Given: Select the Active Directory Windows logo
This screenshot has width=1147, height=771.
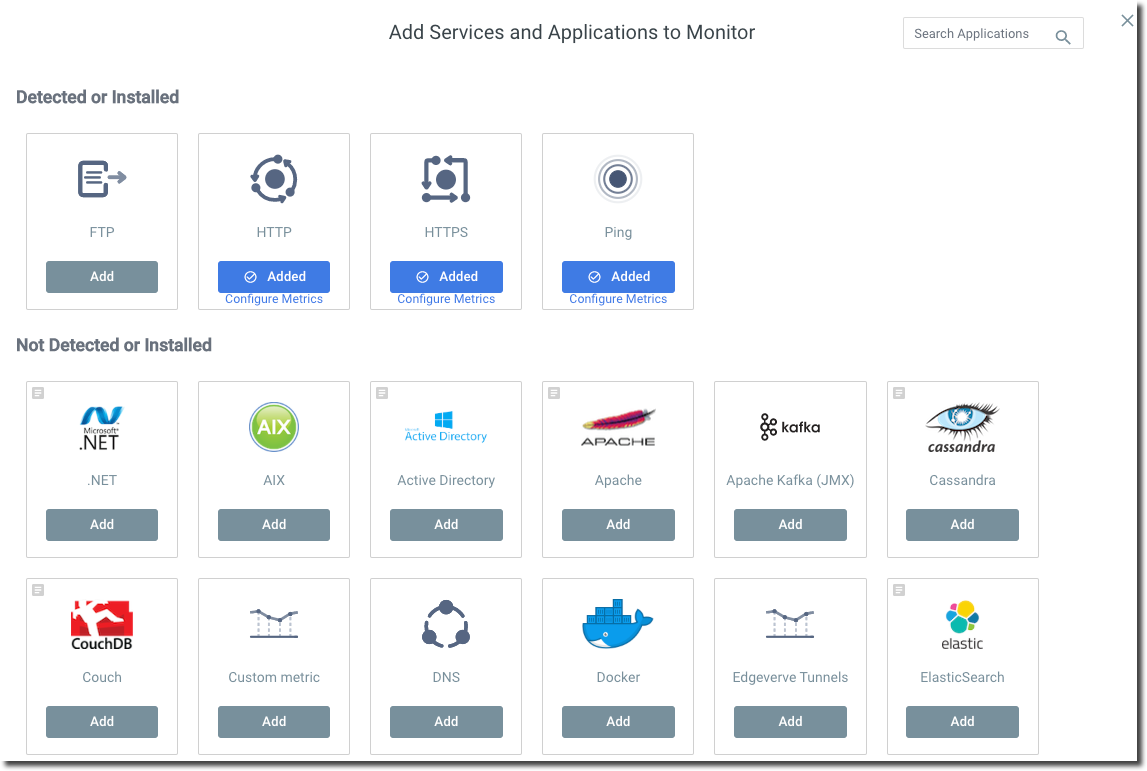Looking at the screenshot, I should [445, 426].
